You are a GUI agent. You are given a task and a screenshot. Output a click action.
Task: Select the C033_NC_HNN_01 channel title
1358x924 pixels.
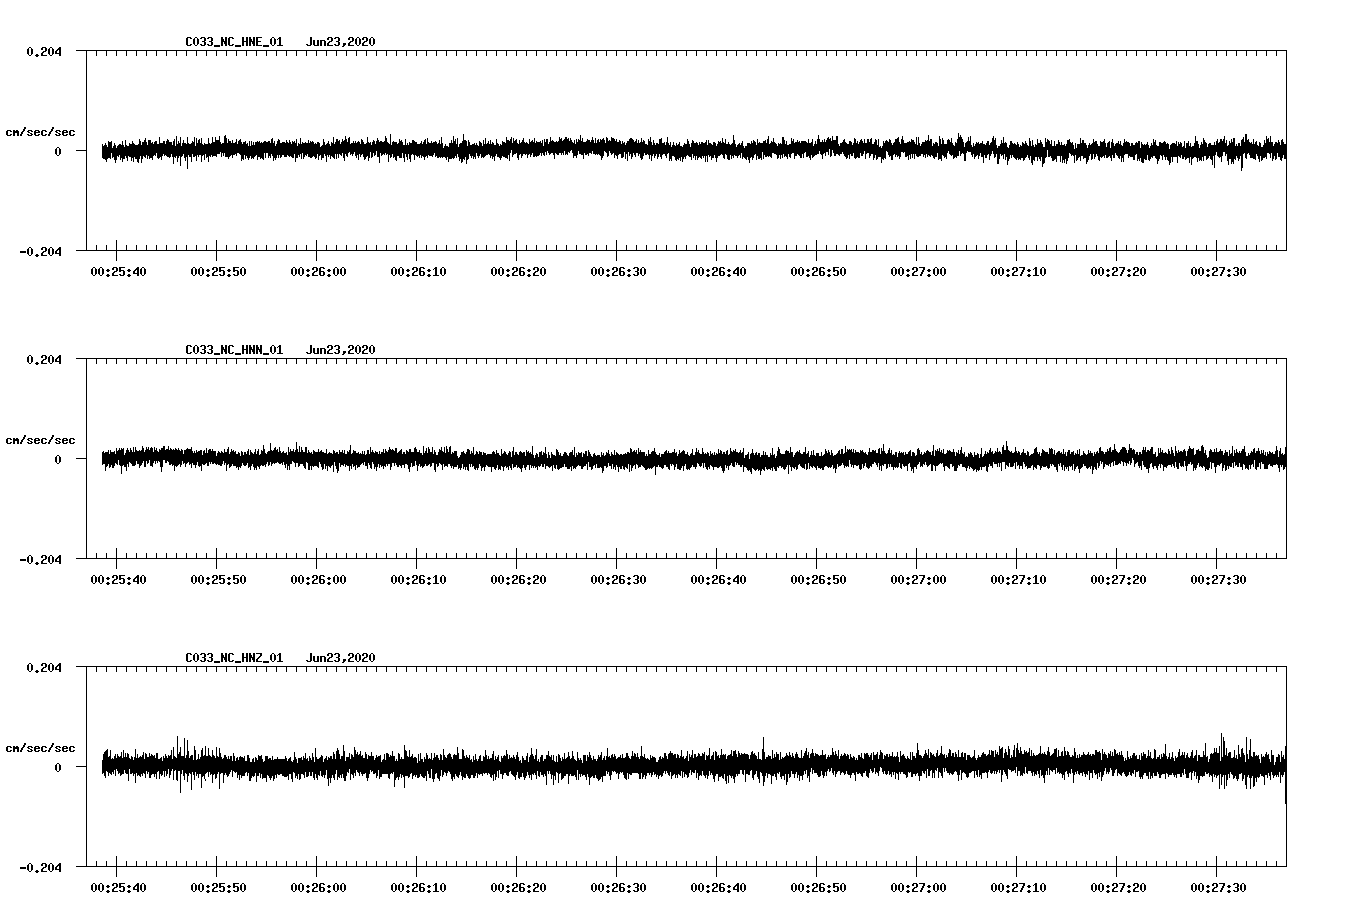point(234,350)
